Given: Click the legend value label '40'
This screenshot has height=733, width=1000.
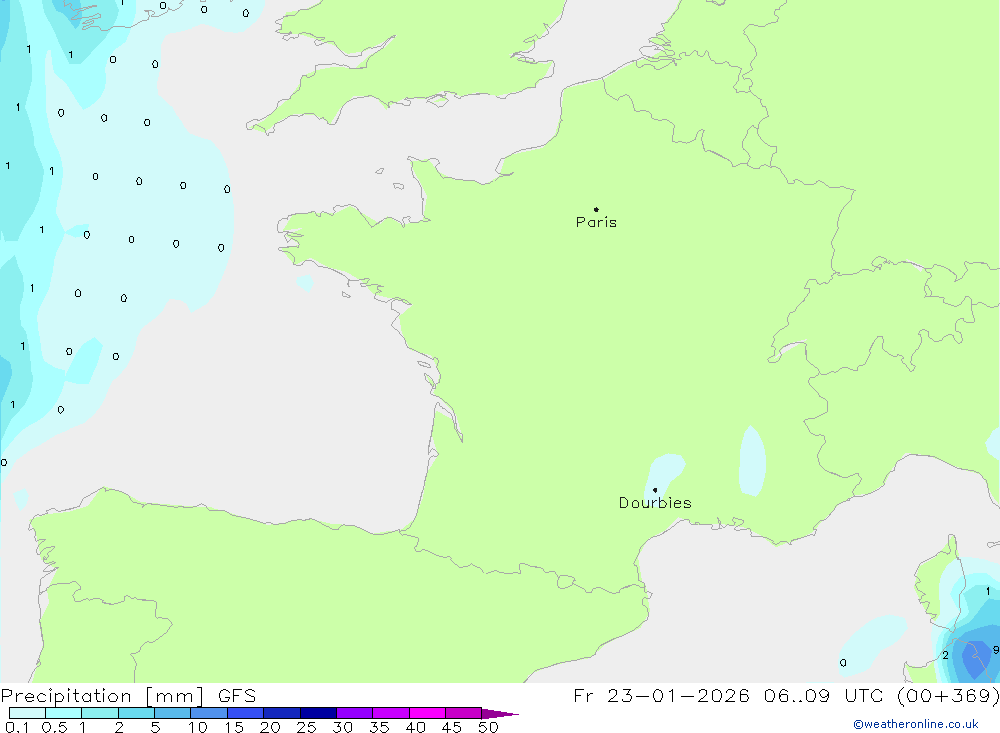Looking at the screenshot, I should (416, 727).
